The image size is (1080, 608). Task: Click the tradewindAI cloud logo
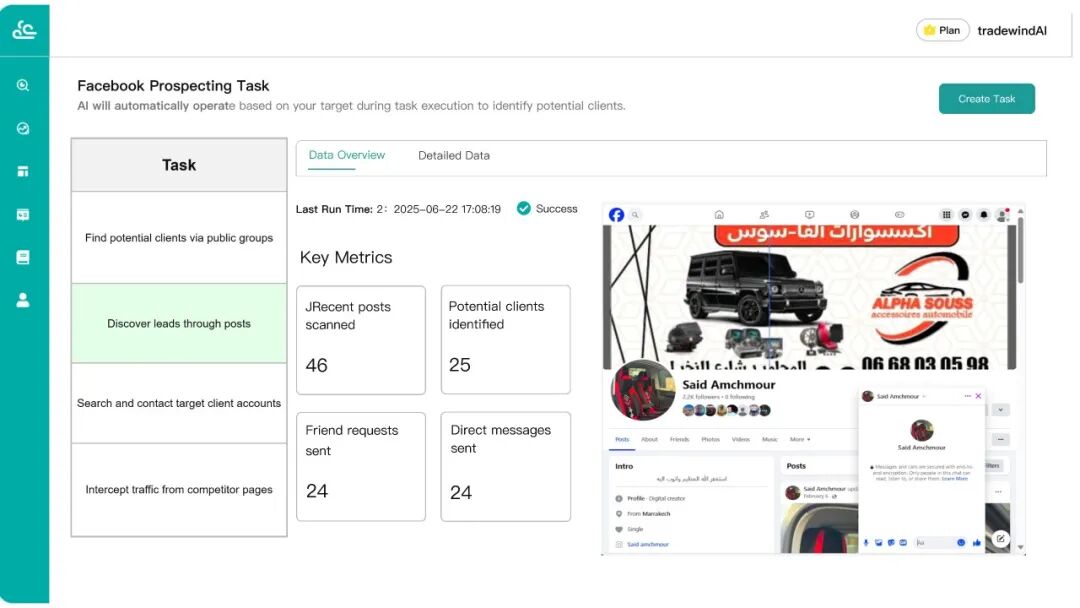[x=24, y=30]
